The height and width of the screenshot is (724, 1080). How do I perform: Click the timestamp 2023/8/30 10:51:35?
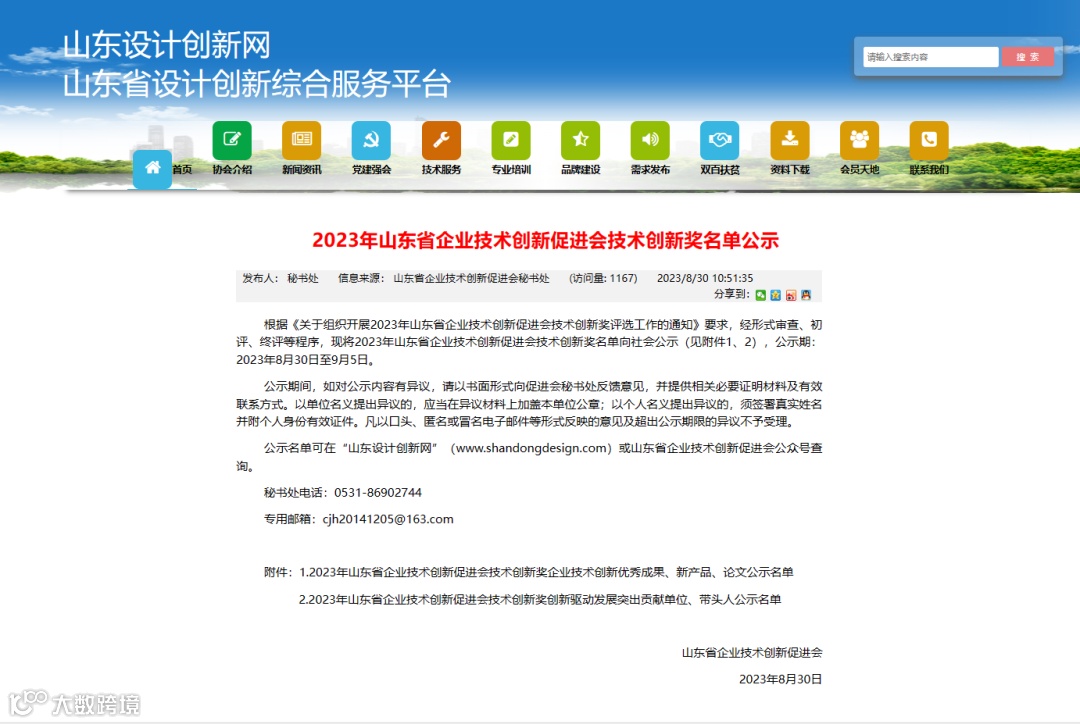[x=705, y=278]
